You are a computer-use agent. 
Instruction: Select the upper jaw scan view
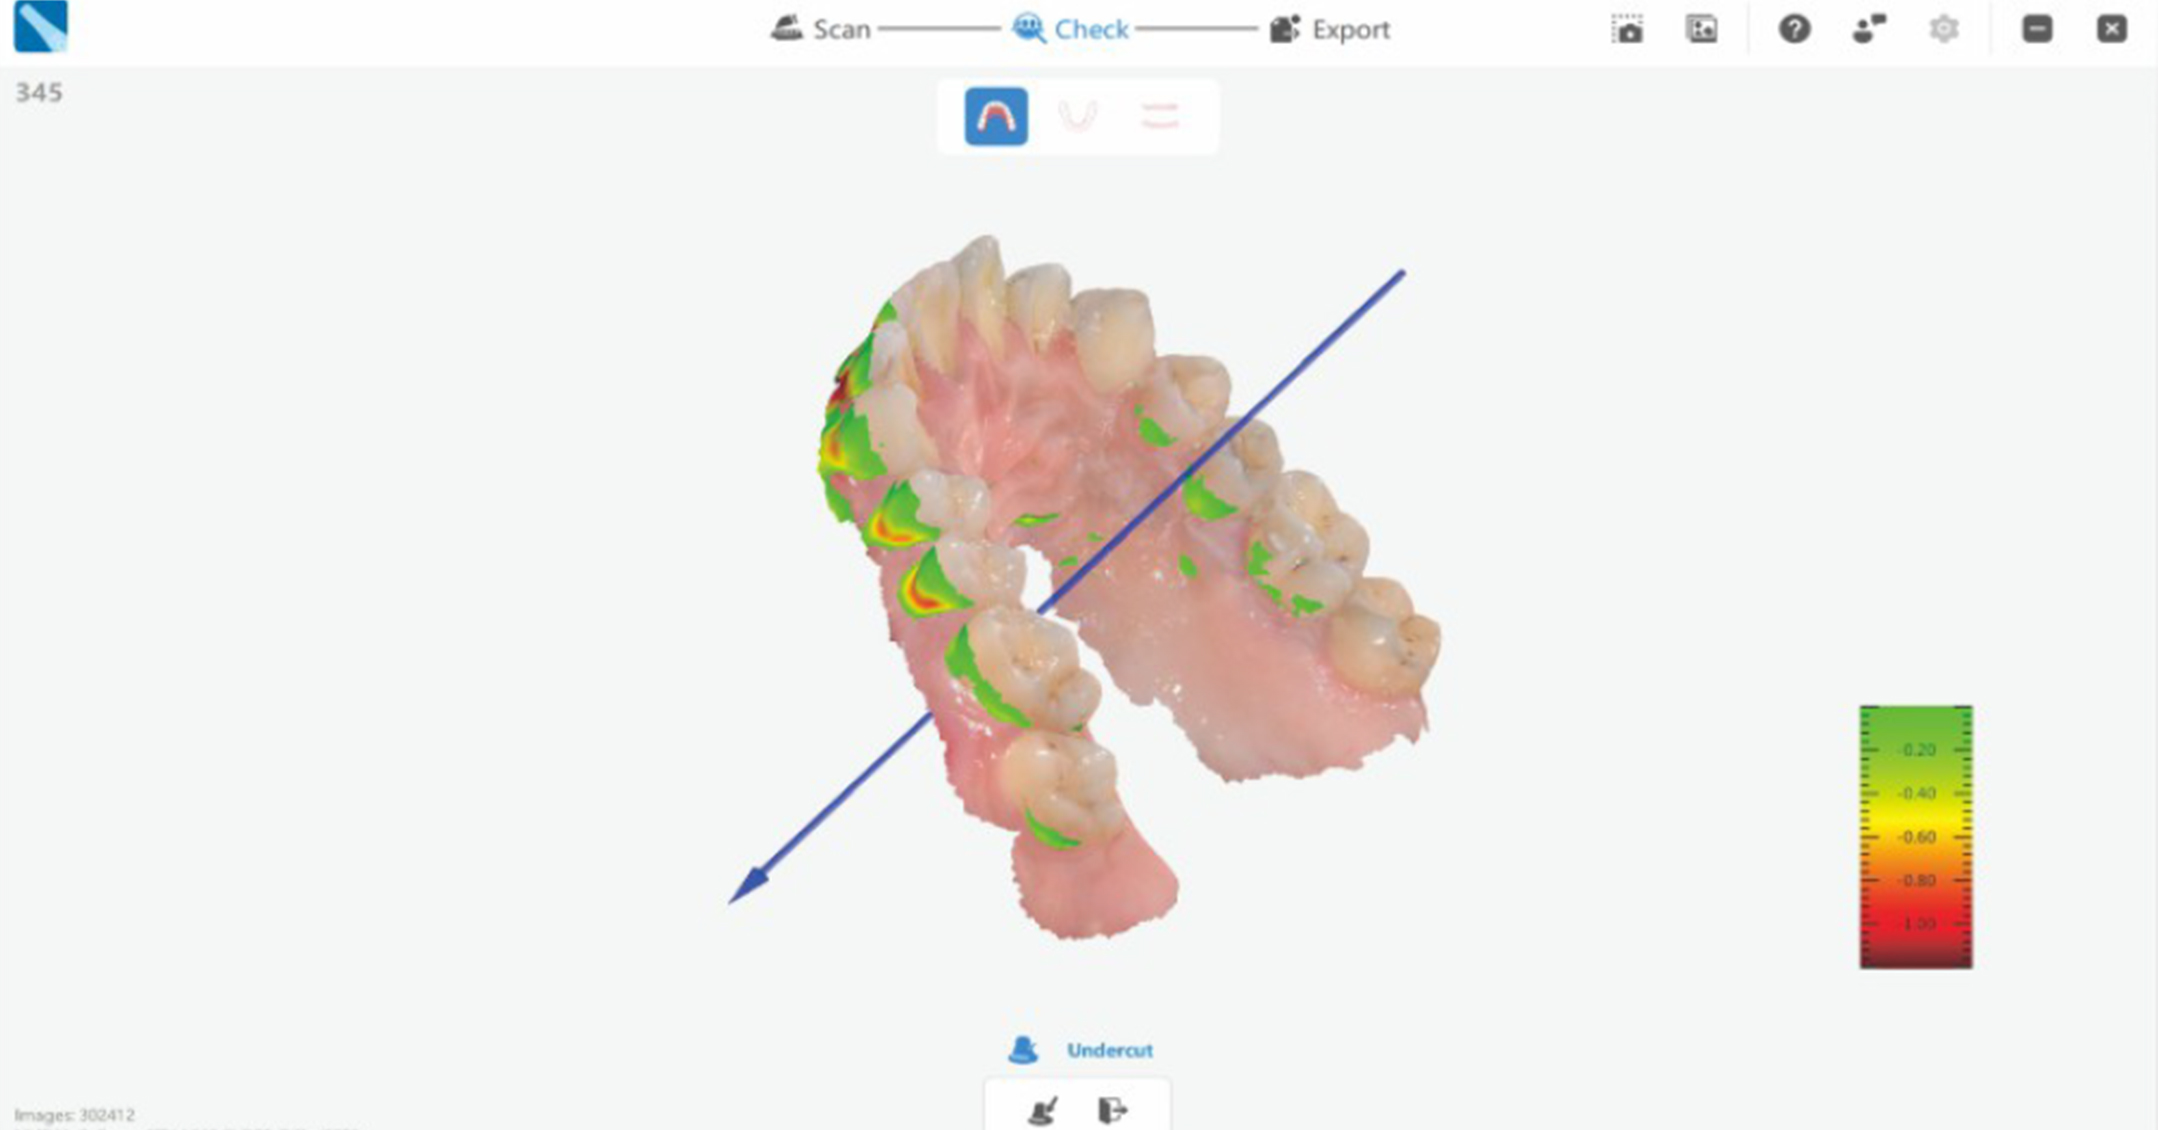pos(996,116)
